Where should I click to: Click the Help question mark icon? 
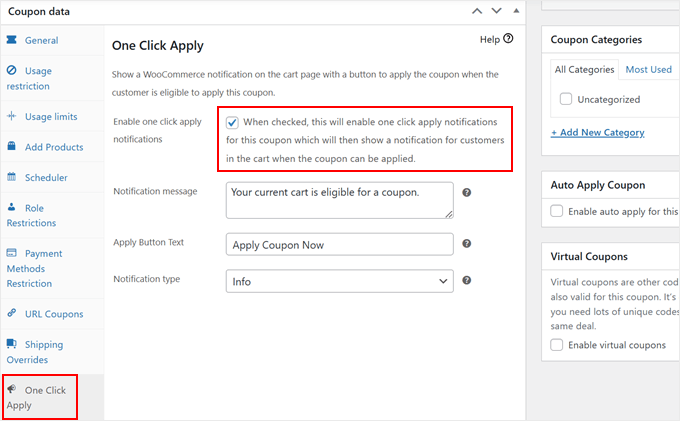(508, 39)
